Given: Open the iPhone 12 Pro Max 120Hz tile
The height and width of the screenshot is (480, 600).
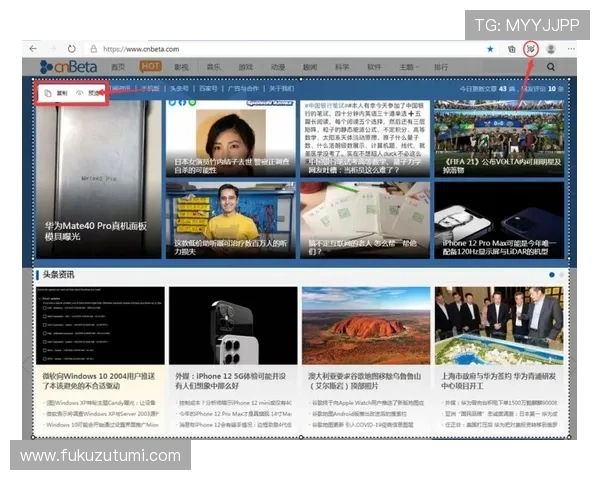Looking at the screenshot, I should (x=499, y=220).
